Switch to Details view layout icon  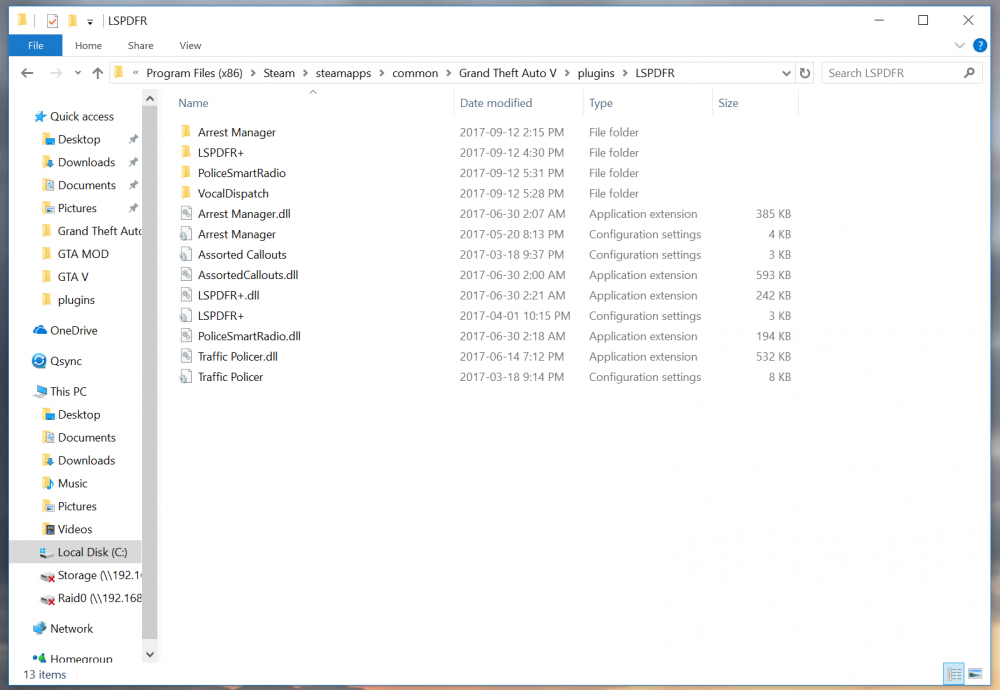tap(954, 673)
